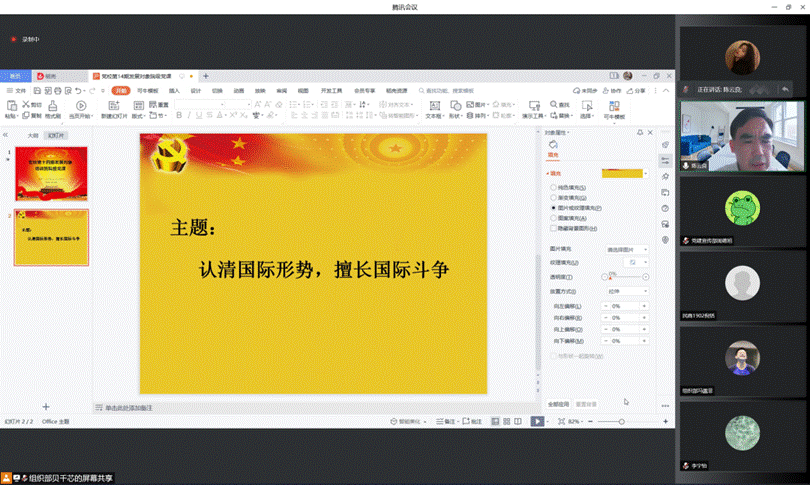Image resolution: width=810 pixels, height=485 pixels.
Task: Click the Cut (剪切) scissors icon
Action: pos(25,104)
